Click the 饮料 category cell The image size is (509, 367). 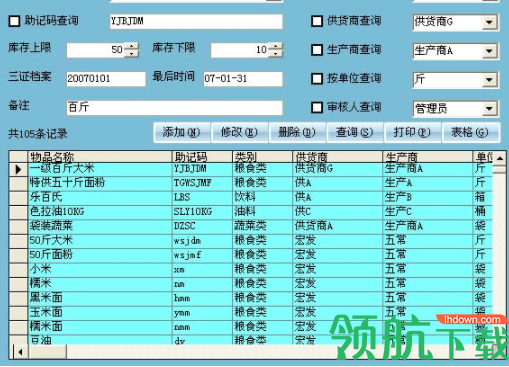262,198
